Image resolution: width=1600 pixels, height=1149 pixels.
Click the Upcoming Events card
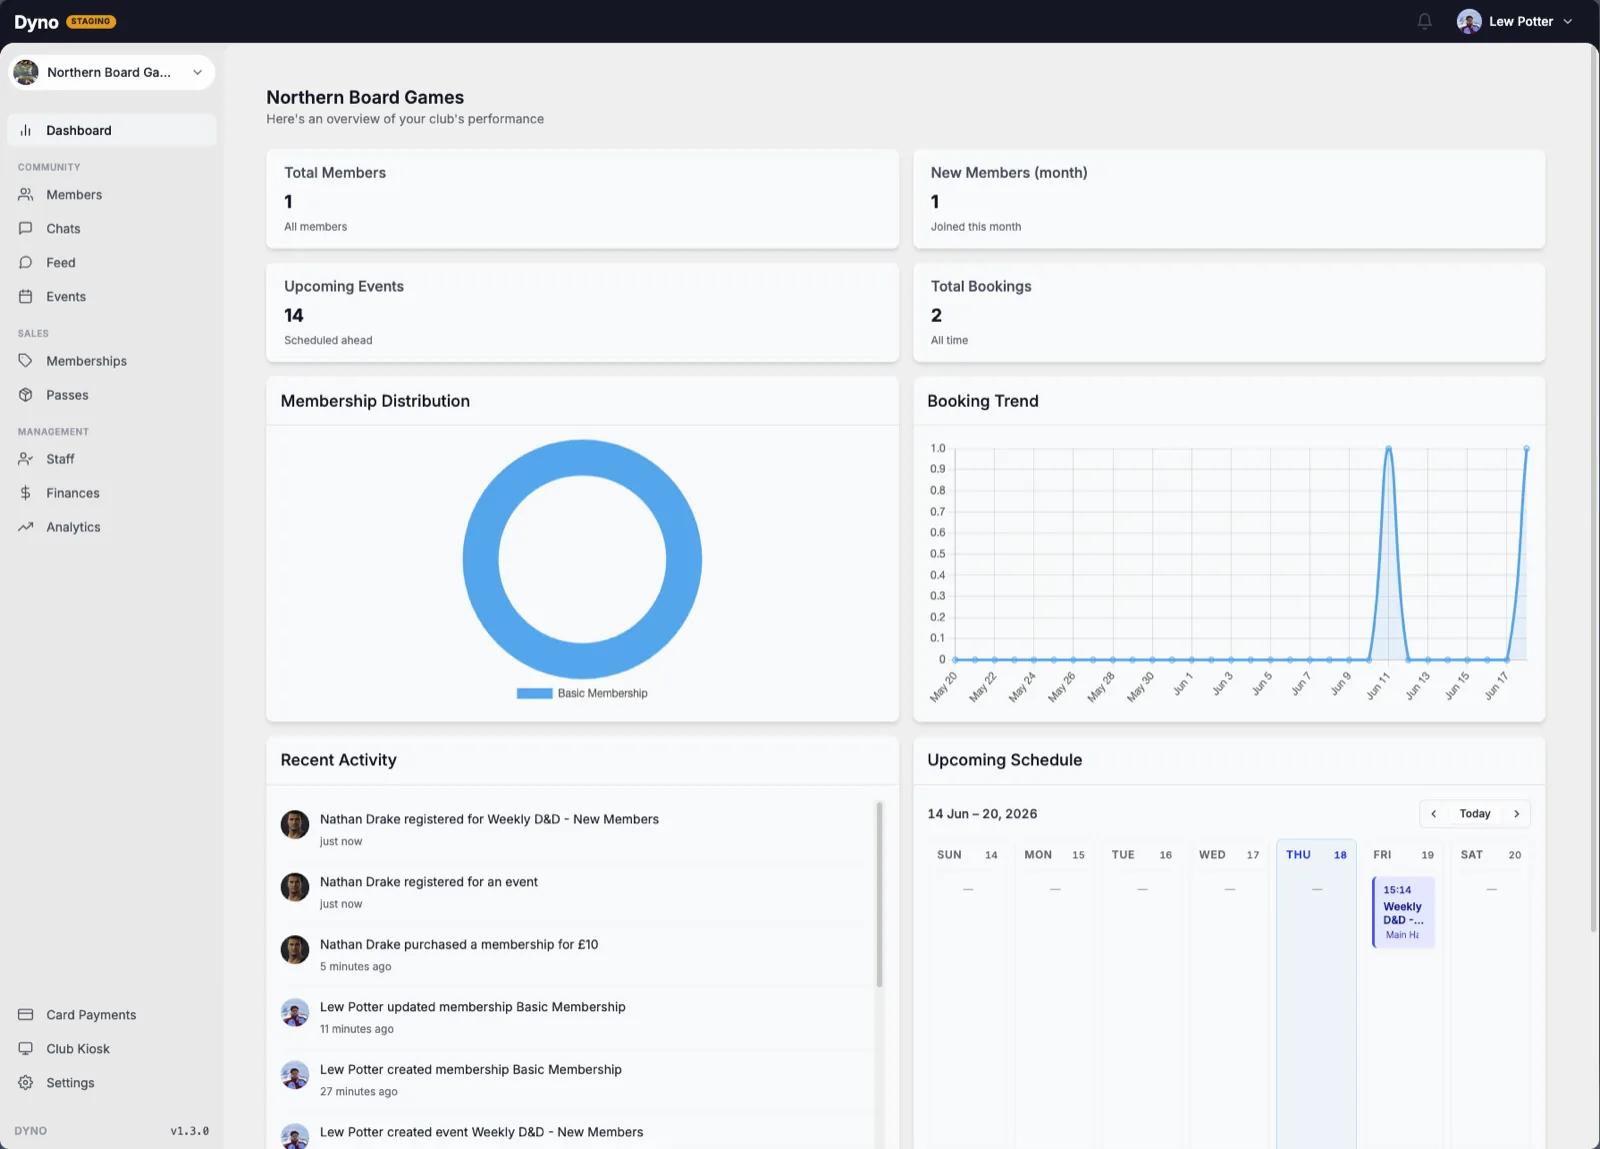coord(582,313)
